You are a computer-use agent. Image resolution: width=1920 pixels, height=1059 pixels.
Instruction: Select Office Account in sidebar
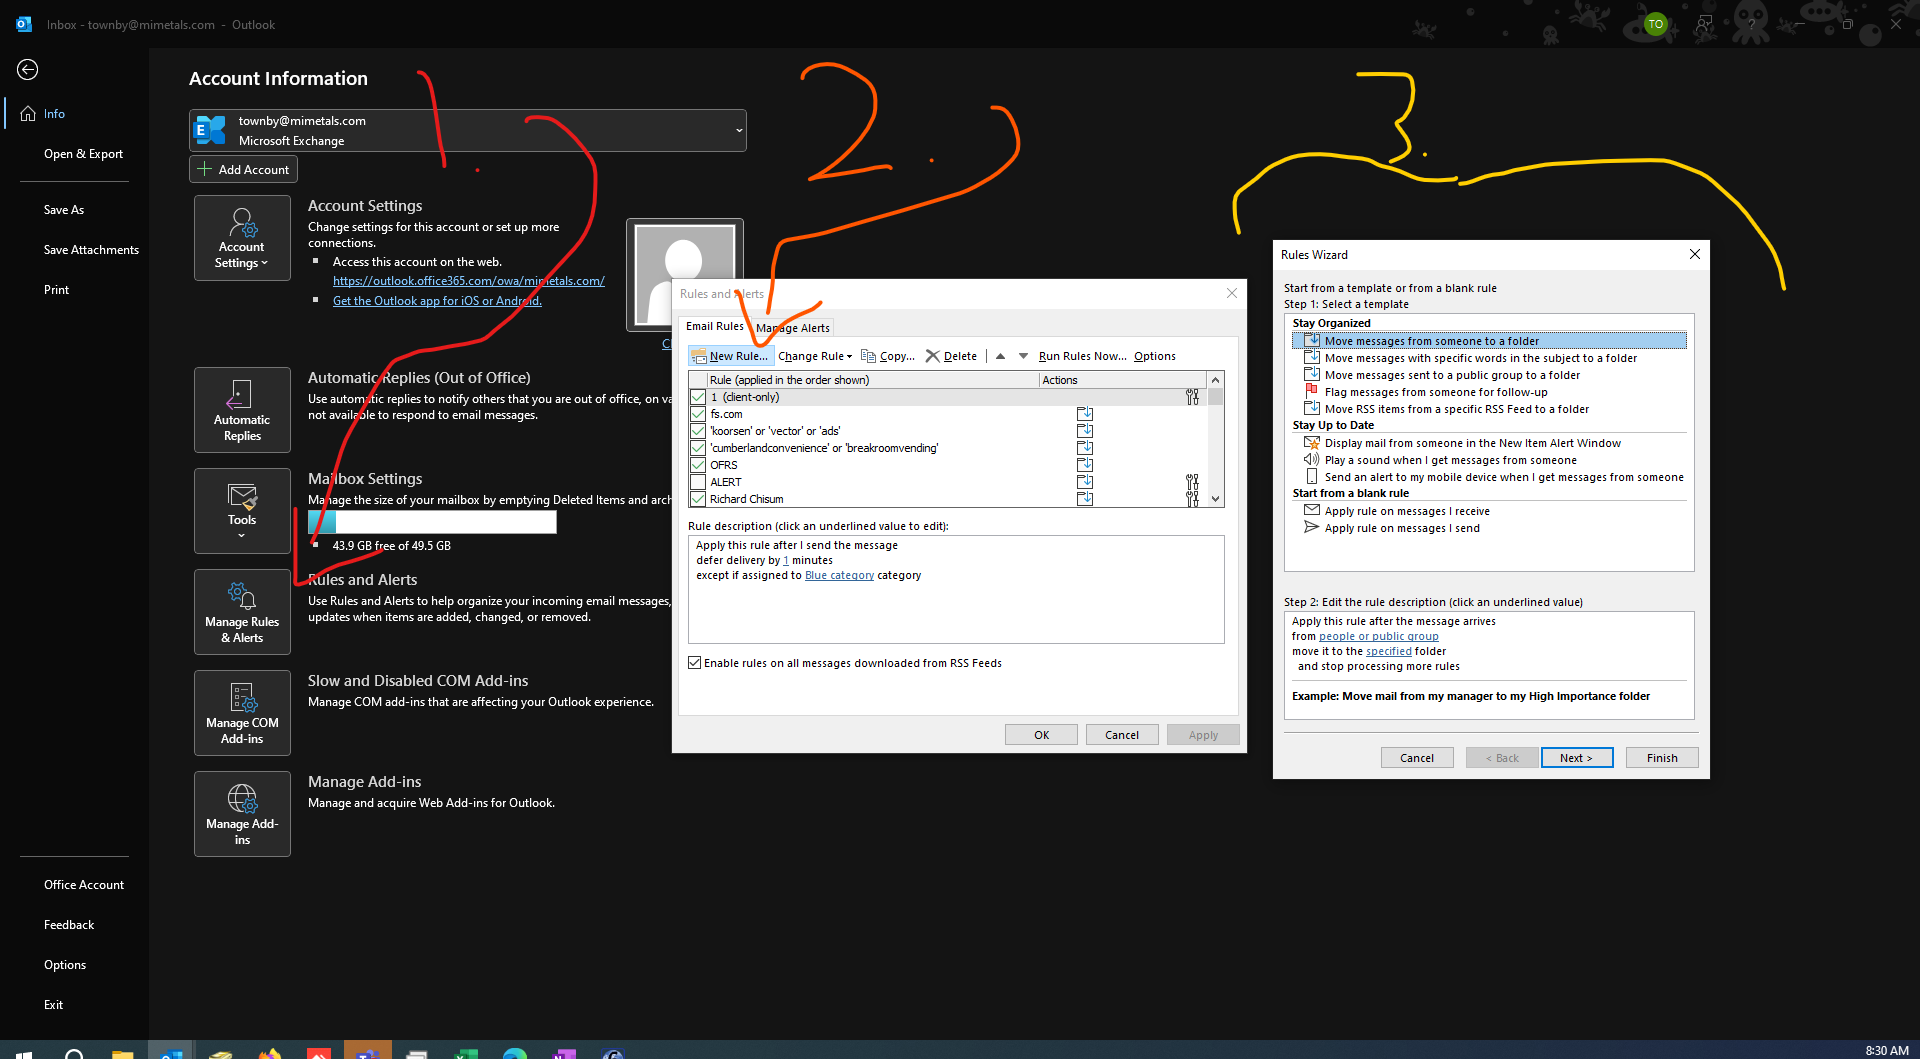[x=84, y=885]
